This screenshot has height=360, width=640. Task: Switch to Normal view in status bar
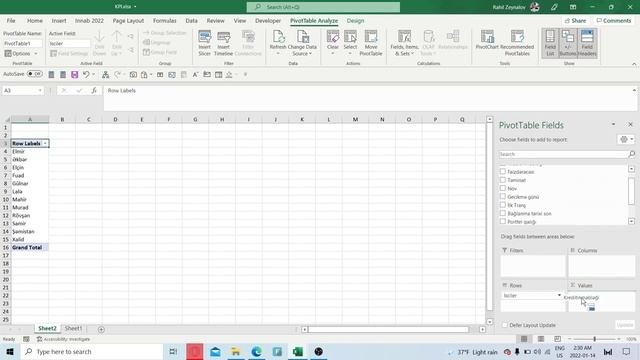click(524, 339)
